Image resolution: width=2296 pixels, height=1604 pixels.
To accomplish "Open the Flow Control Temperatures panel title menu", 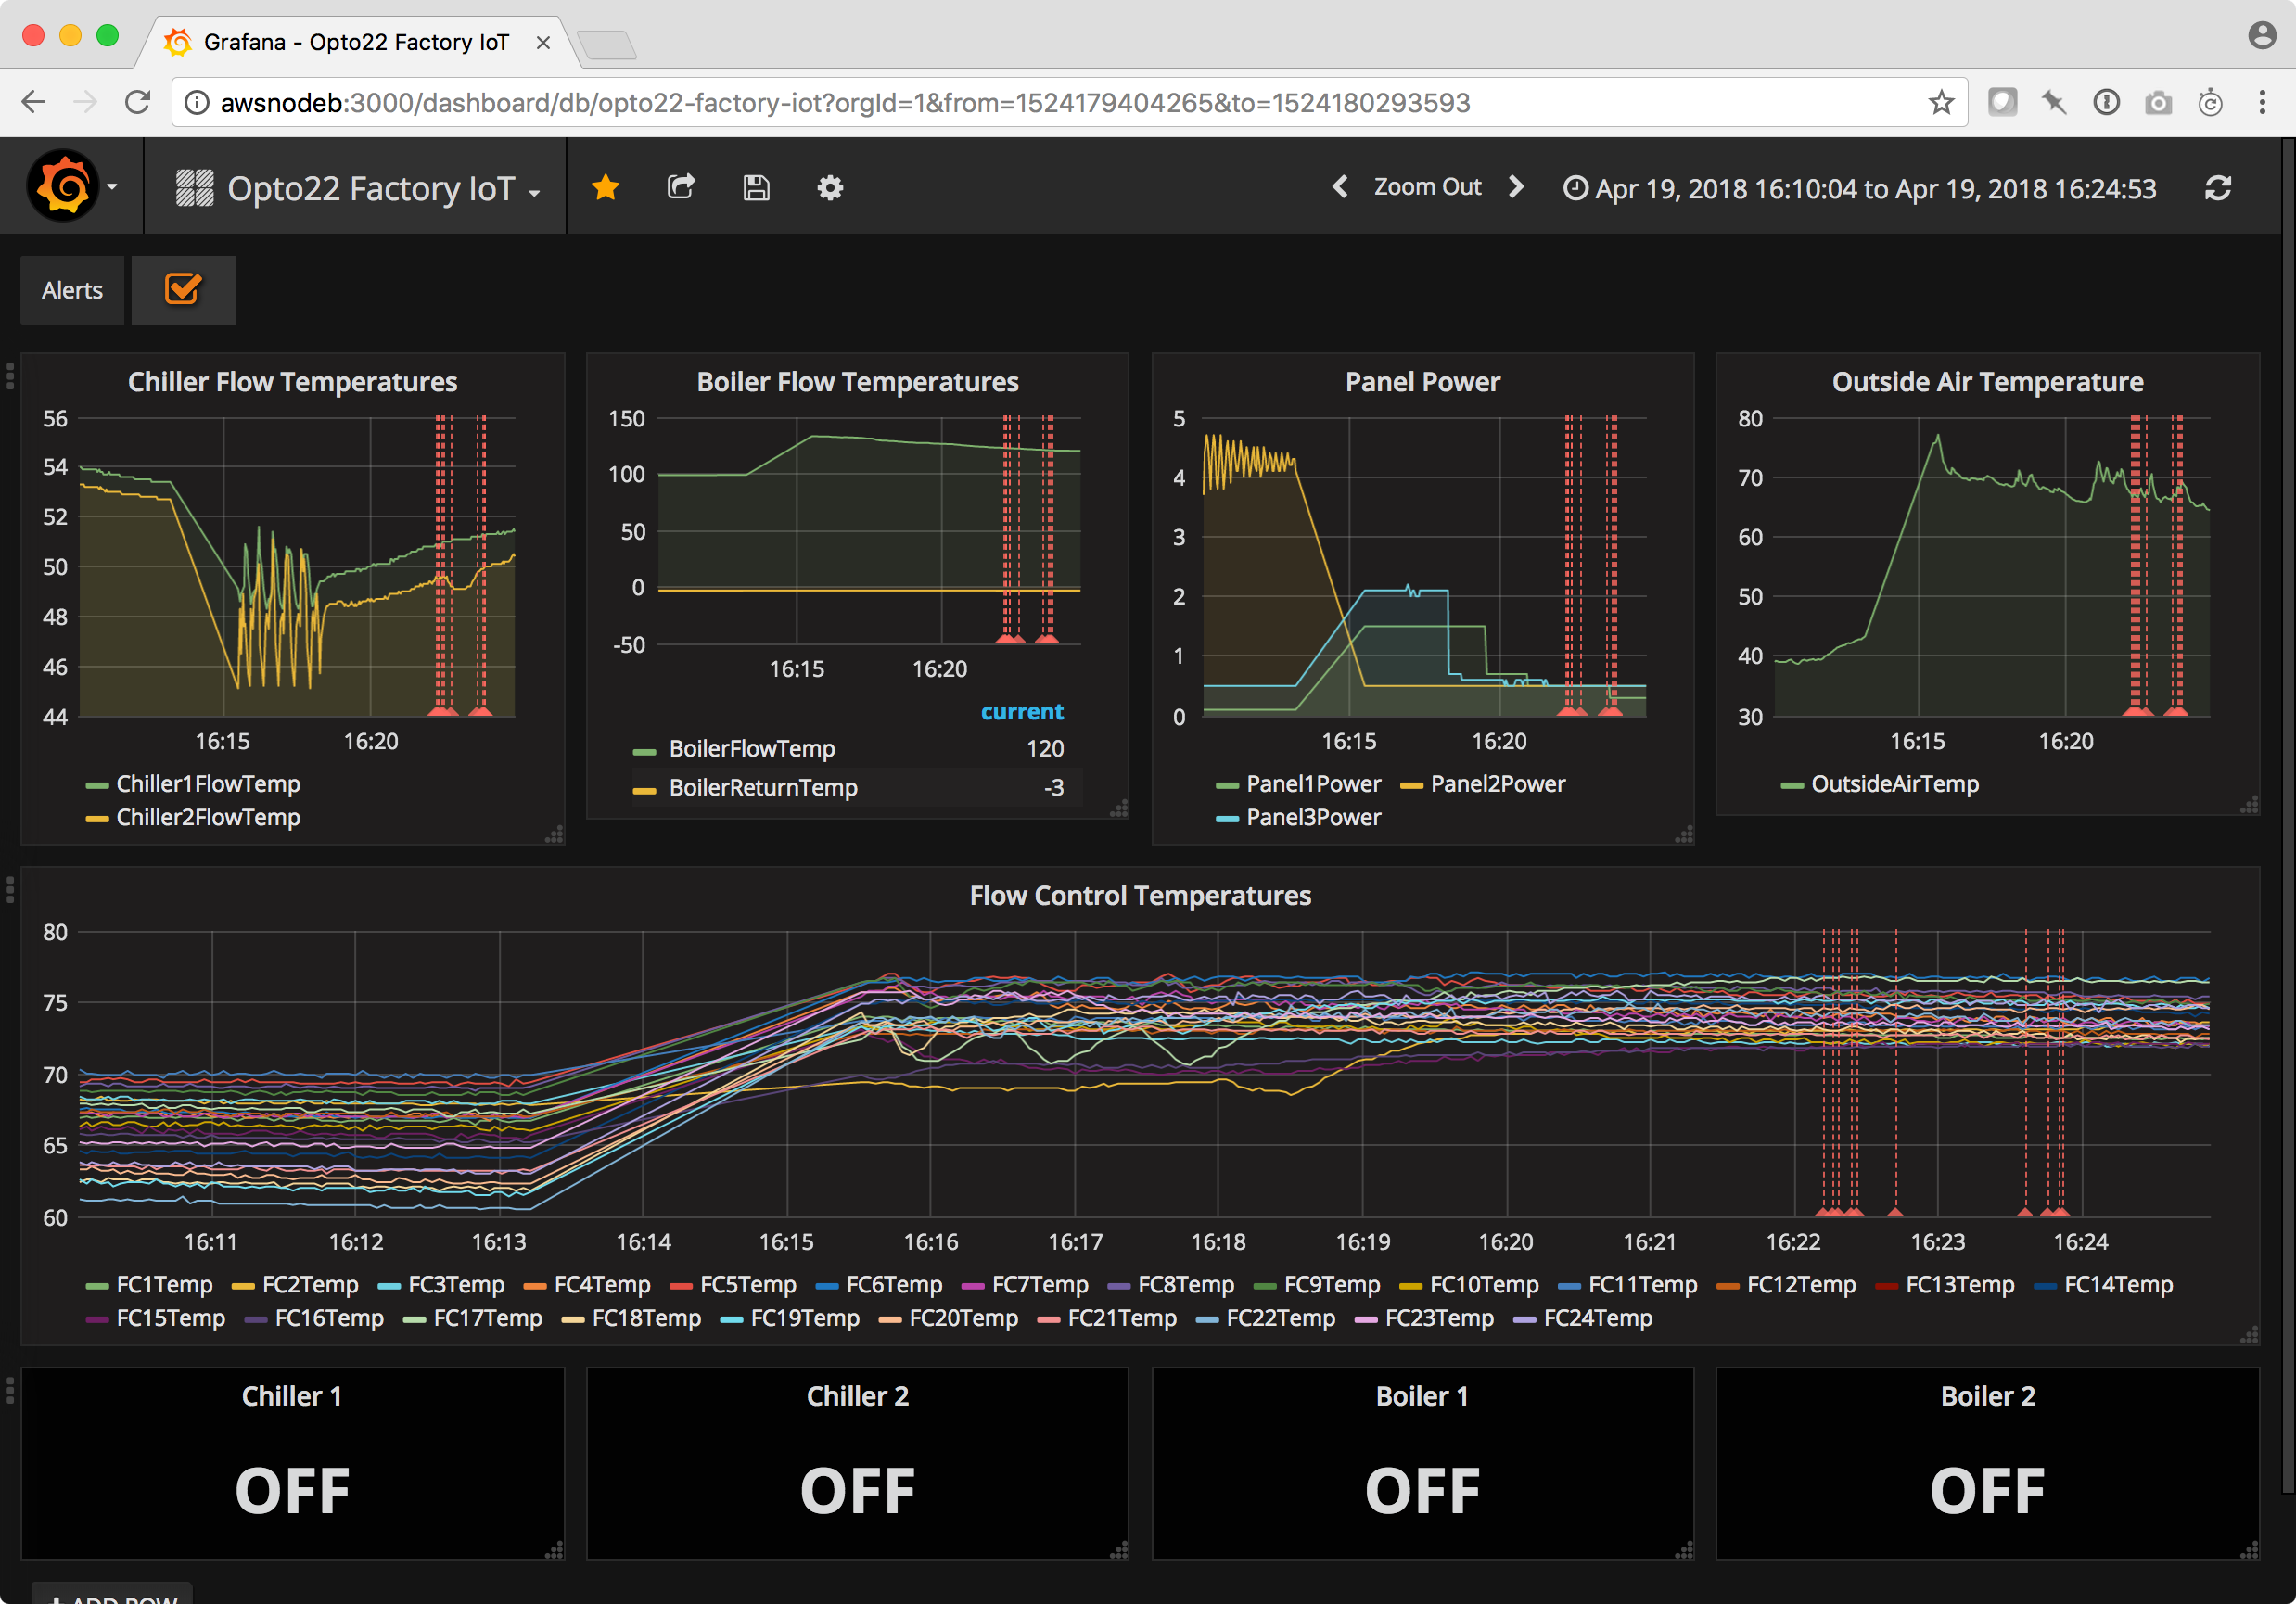I will tap(1140, 895).
